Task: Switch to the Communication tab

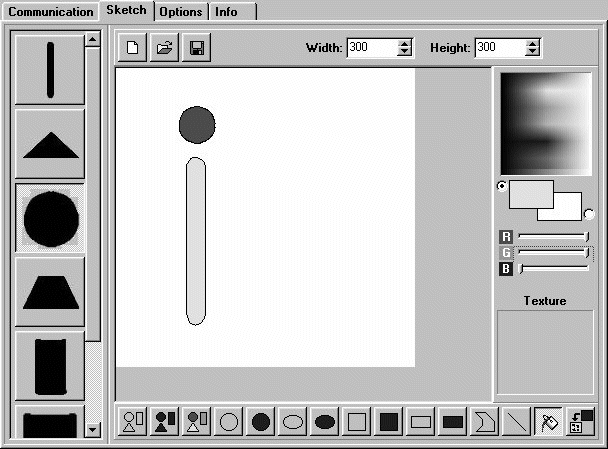Action: 51,12
